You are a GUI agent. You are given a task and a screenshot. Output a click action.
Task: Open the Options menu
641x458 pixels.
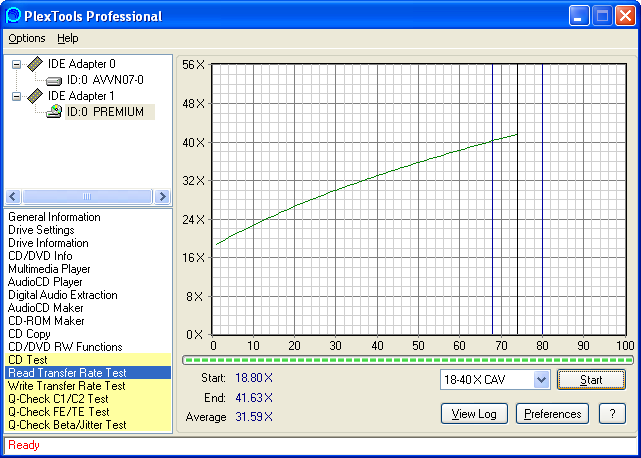click(x=27, y=38)
